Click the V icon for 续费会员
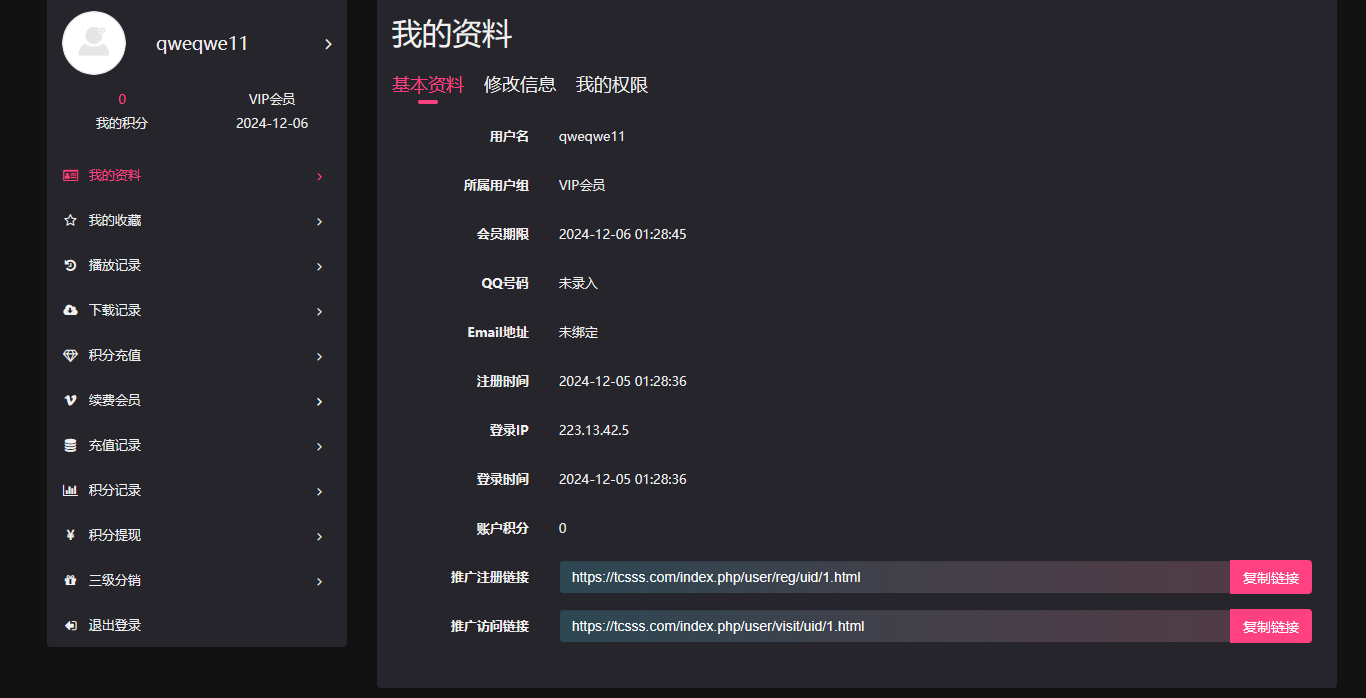The width and height of the screenshot is (1366, 698). click(x=70, y=401)
